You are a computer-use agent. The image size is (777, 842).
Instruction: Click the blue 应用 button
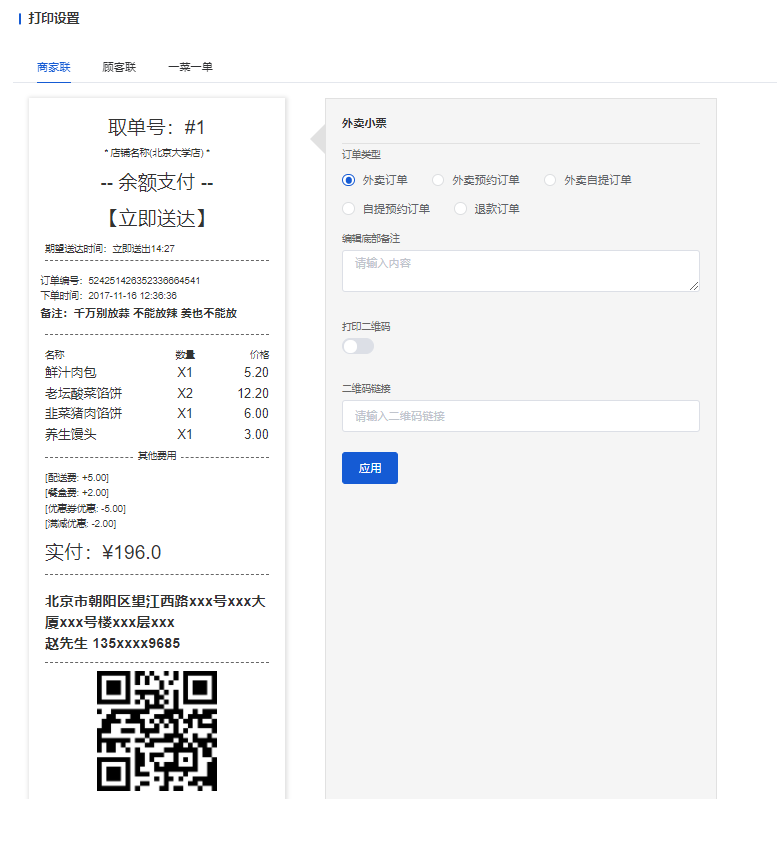tap(370, 468)
